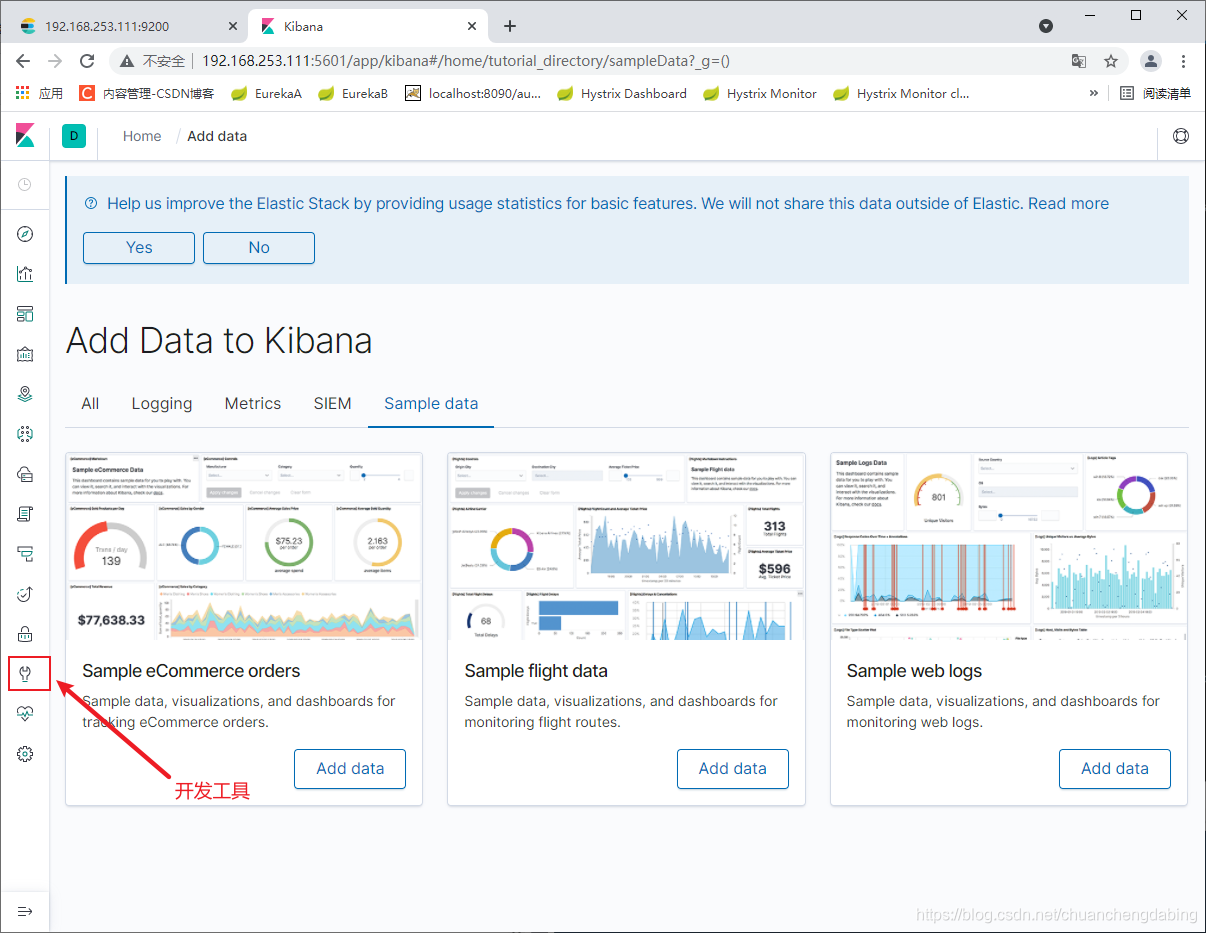Image resolution: width=1206 pixels, height=933 pixels.
Task: Go to Home breadcrumb
Action: click(x=142, y=136)
